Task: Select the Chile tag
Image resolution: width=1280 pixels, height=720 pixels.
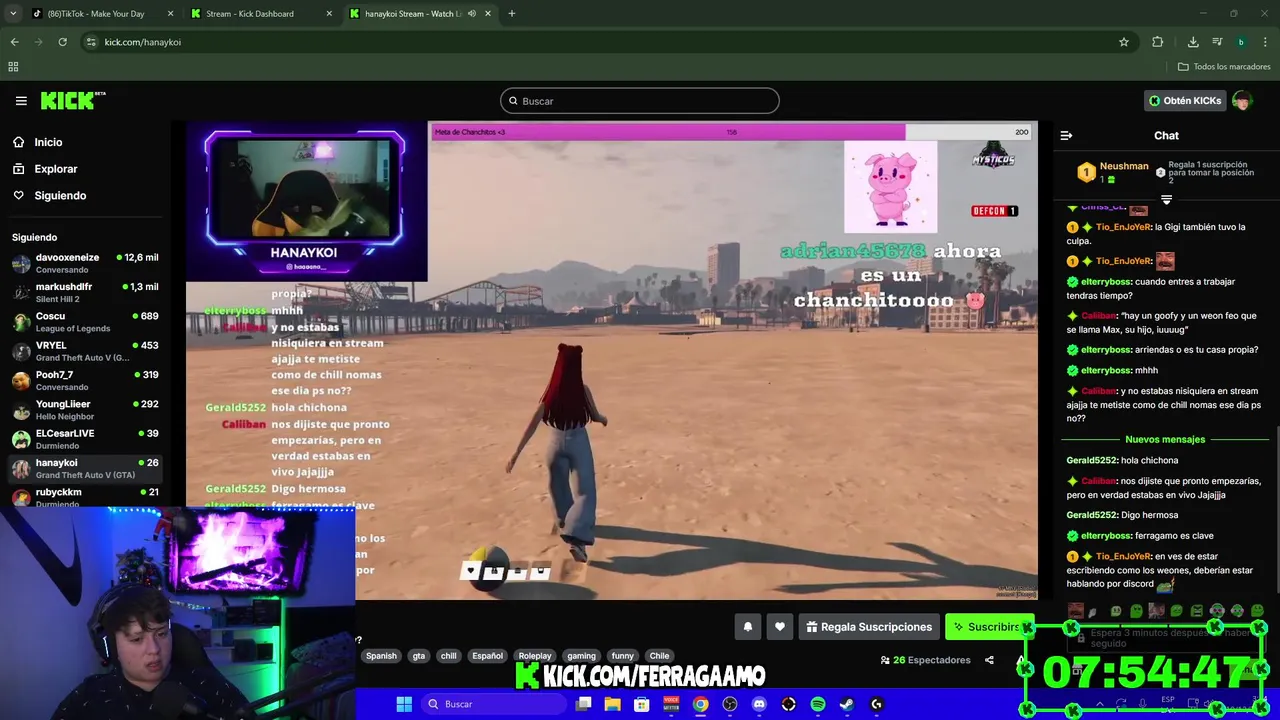Action: point(659,656)
